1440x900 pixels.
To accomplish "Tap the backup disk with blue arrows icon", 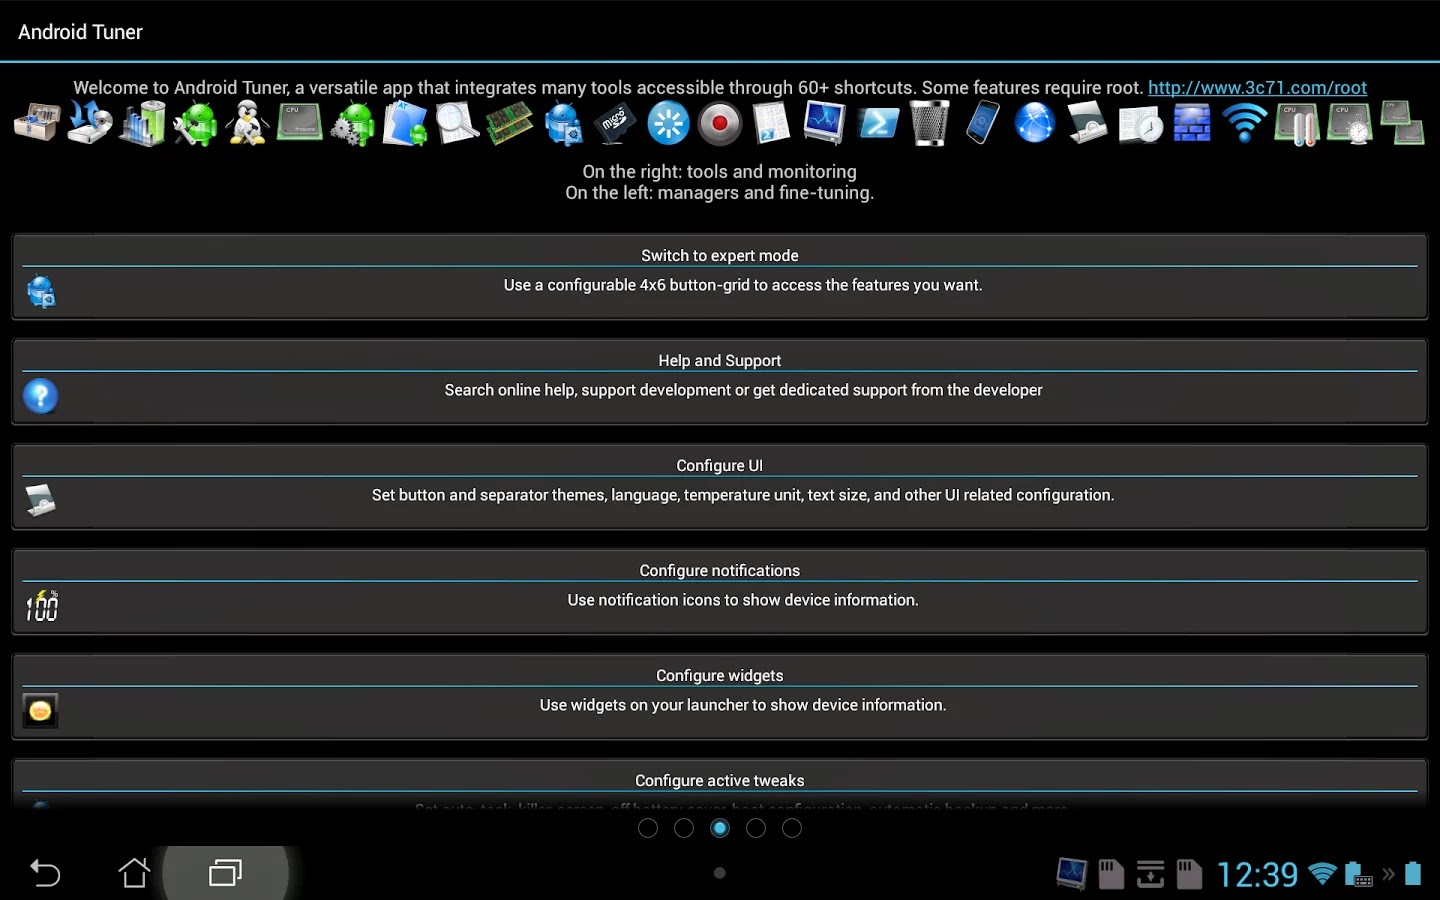I will click(x=90, y=124).
